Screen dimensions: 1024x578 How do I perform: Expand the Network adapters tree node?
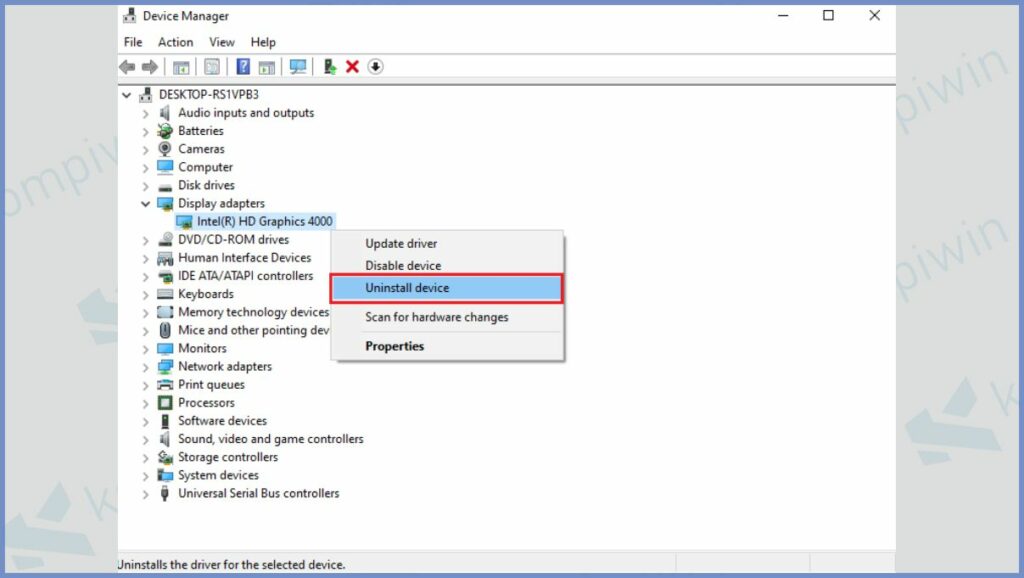tap(146, 366)
